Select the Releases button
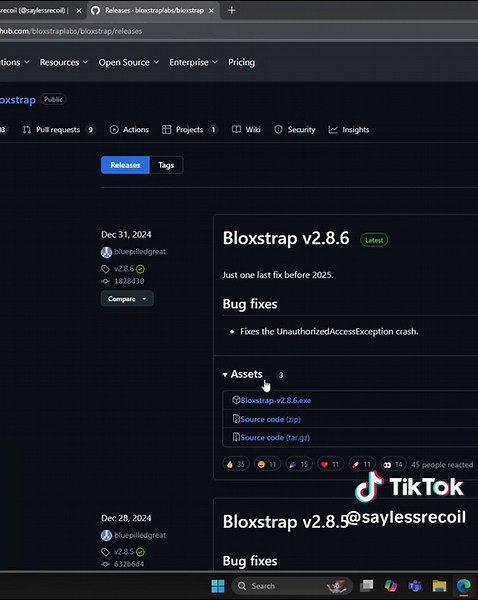Screen dimensions: 478x600 125,165
